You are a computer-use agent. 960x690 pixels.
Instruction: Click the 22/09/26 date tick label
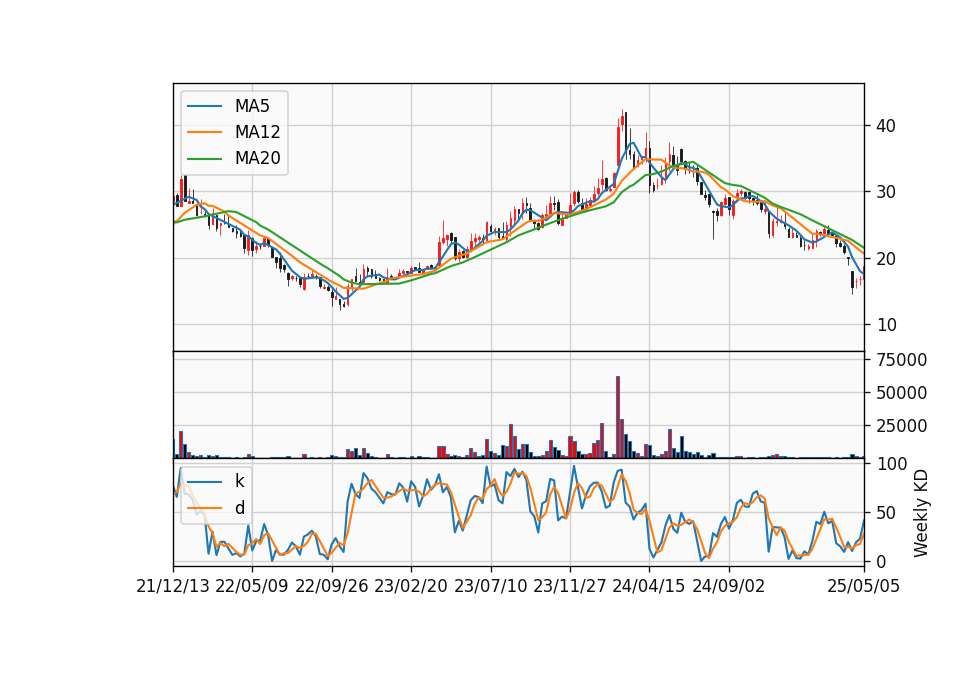tap(332, 587)
